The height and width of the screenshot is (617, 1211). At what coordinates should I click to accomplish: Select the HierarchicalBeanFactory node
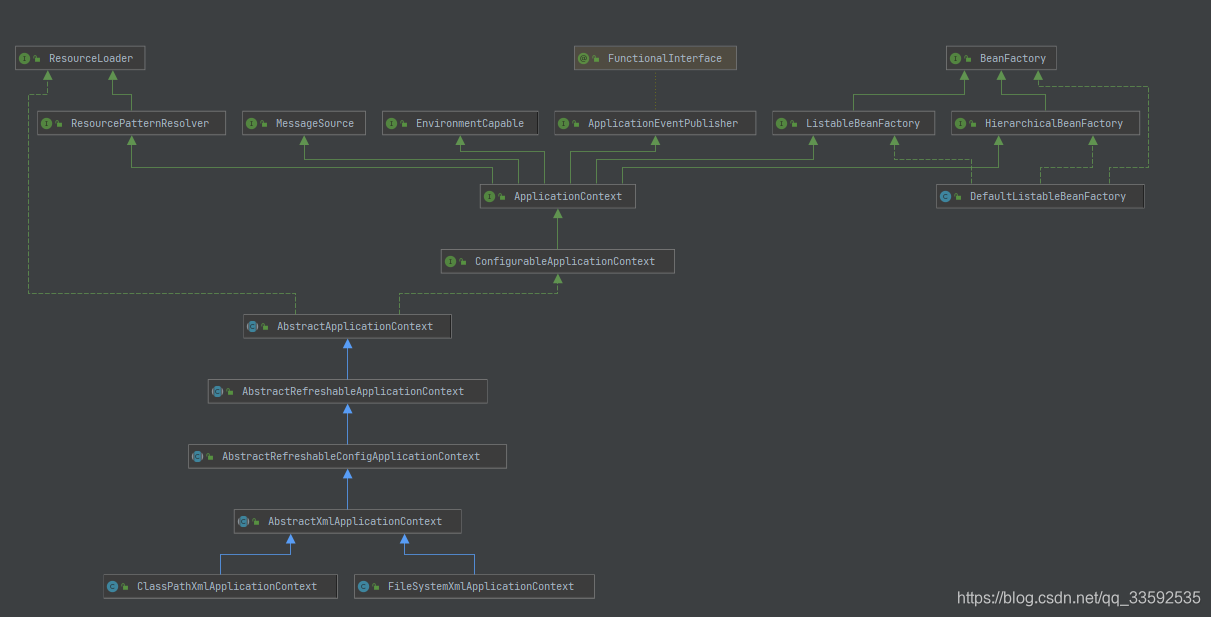point(1045,123)
